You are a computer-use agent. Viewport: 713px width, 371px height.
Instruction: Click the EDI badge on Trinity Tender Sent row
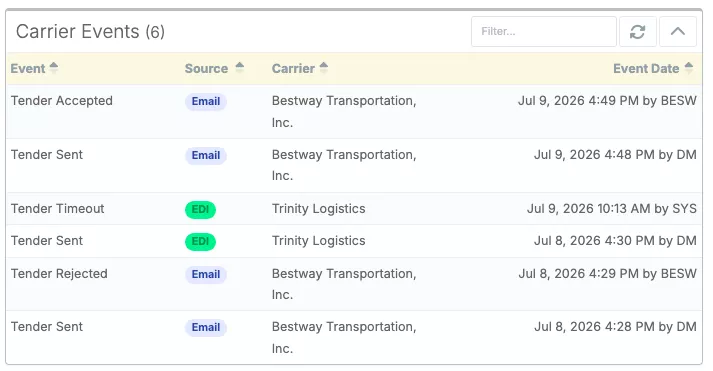point(201,241)
